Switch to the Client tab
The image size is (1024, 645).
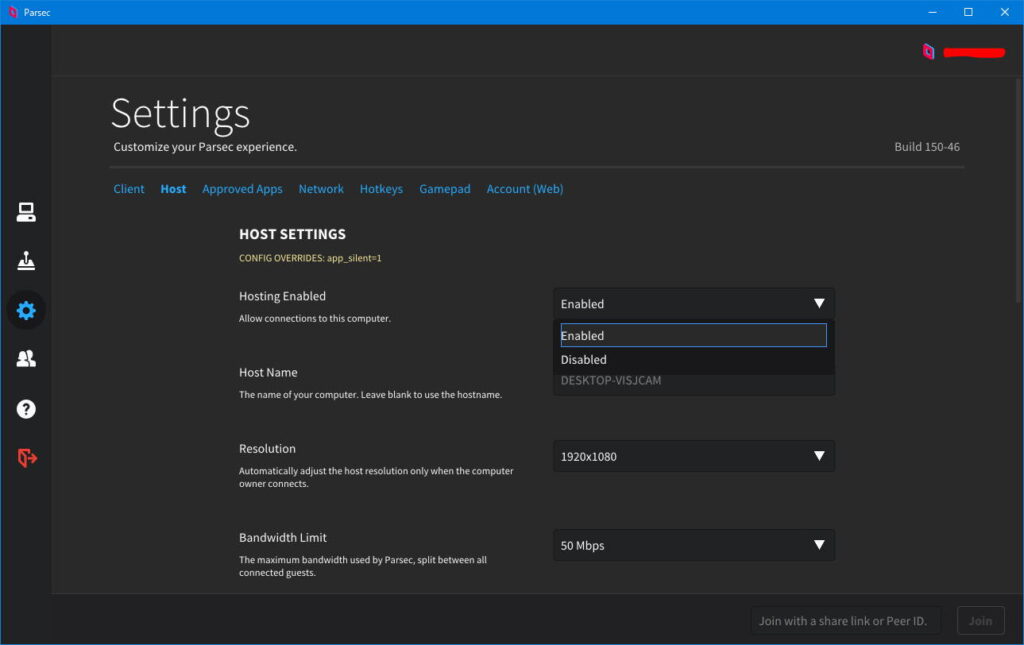(129, 189)
